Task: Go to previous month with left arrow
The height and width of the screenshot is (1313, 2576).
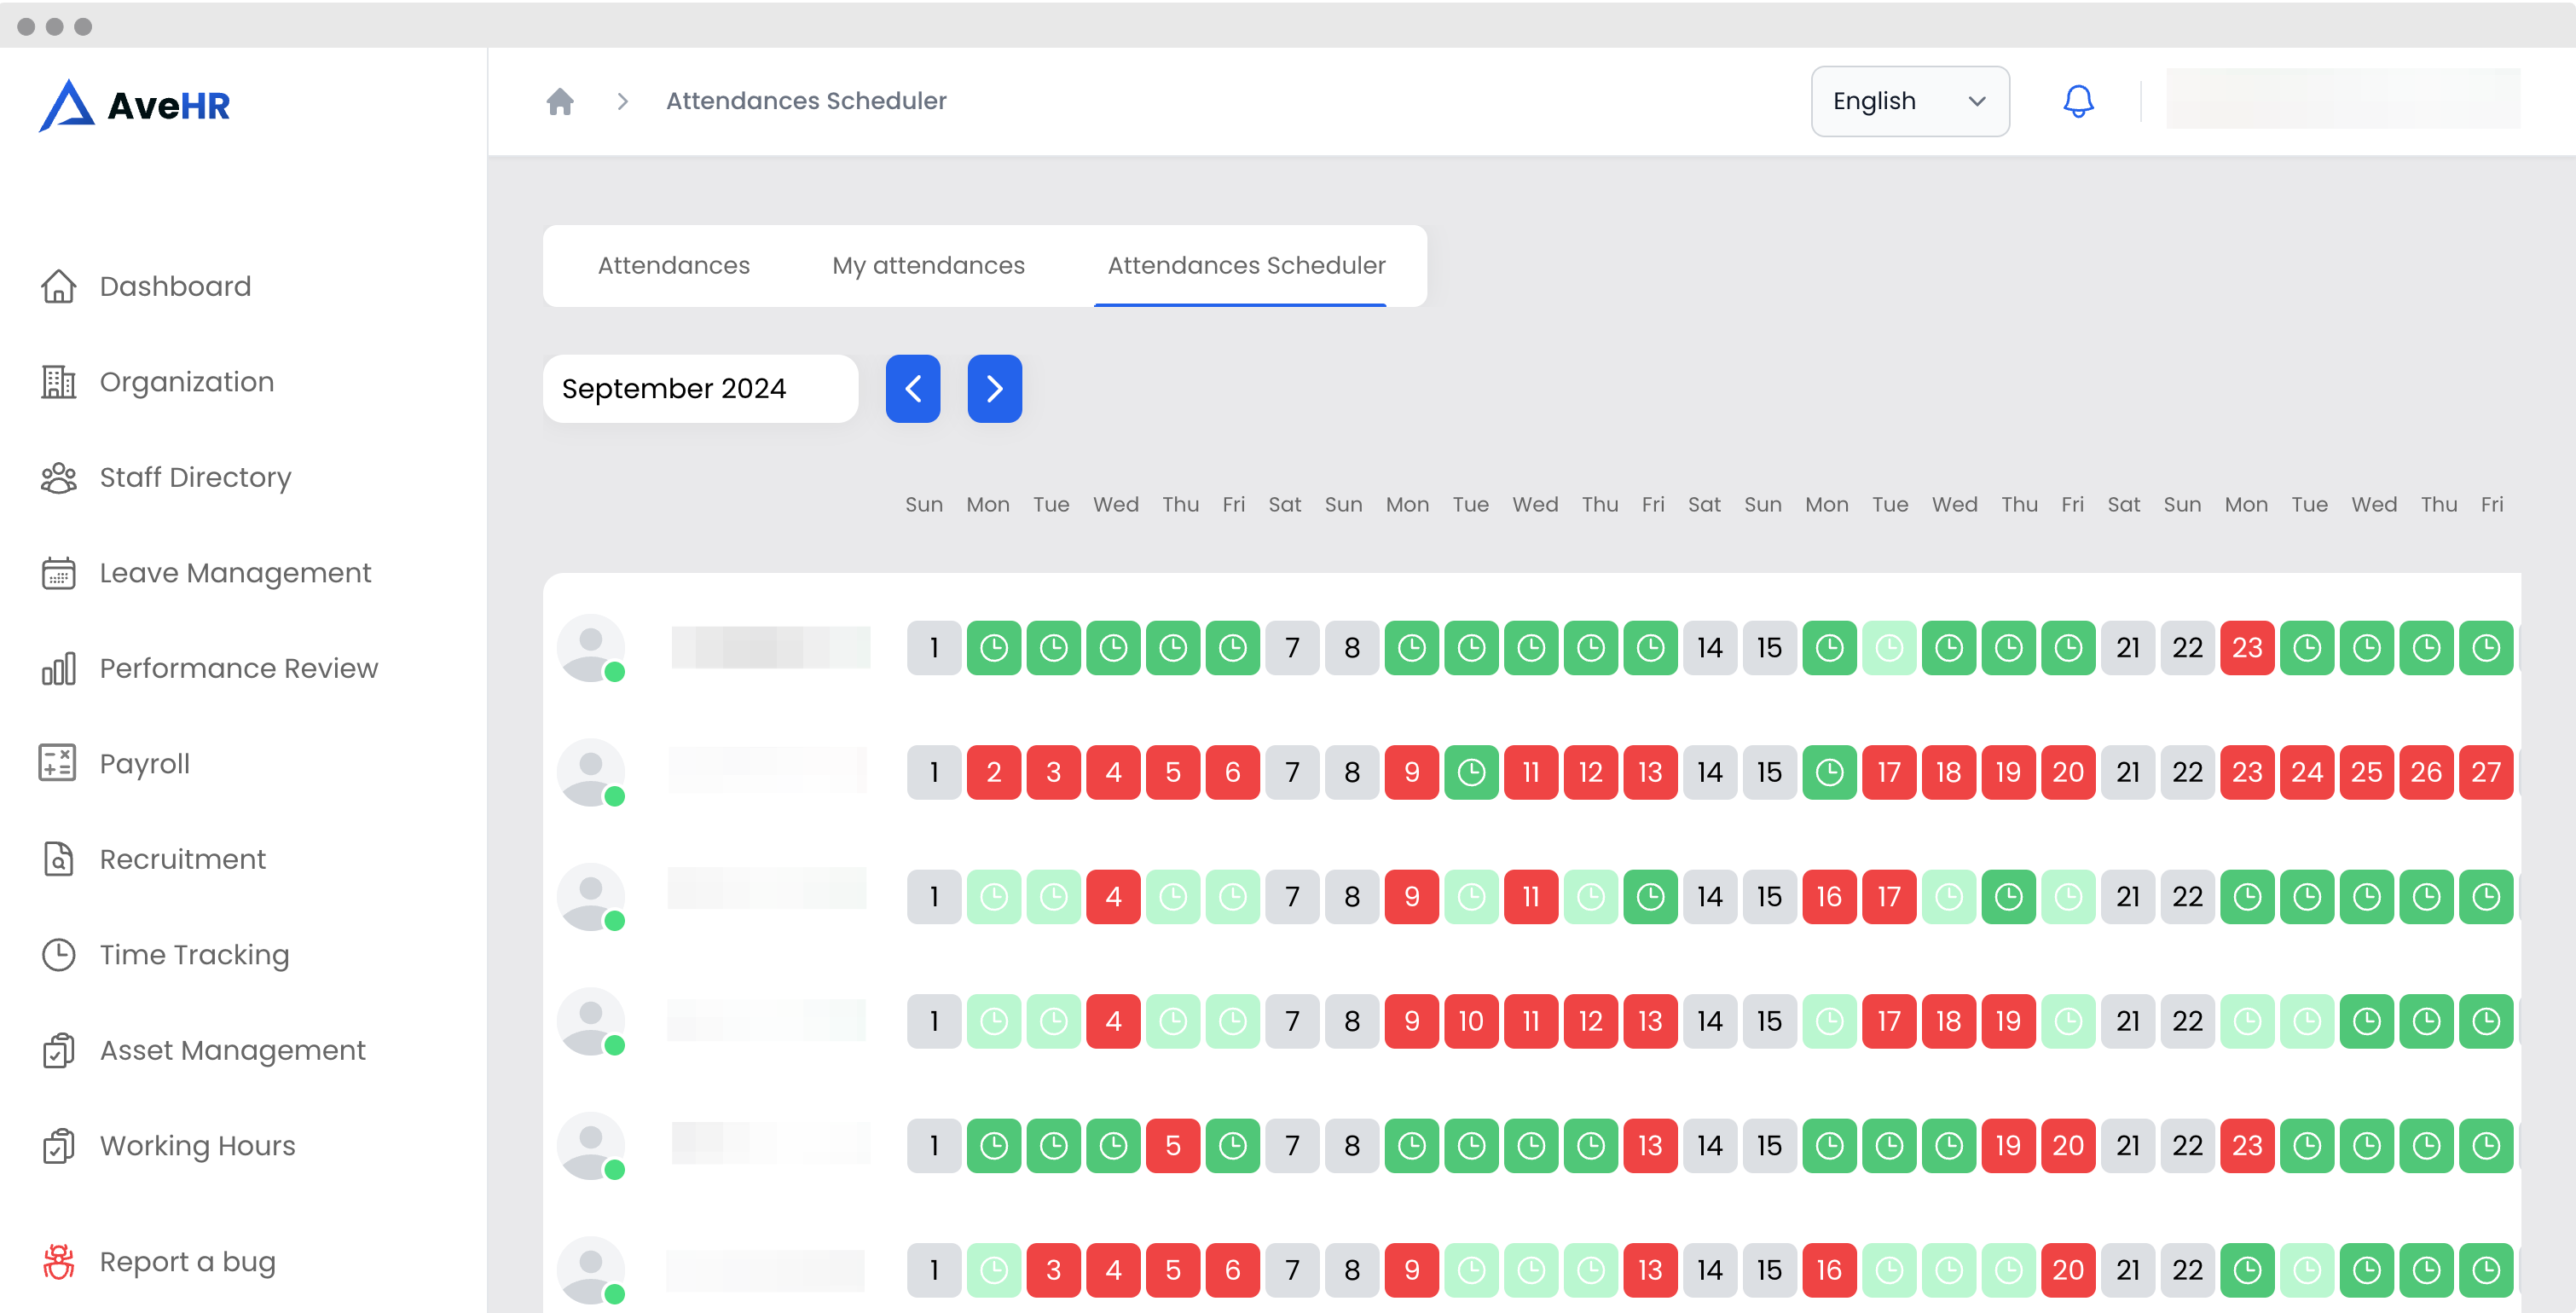Action: click(912, 388)
